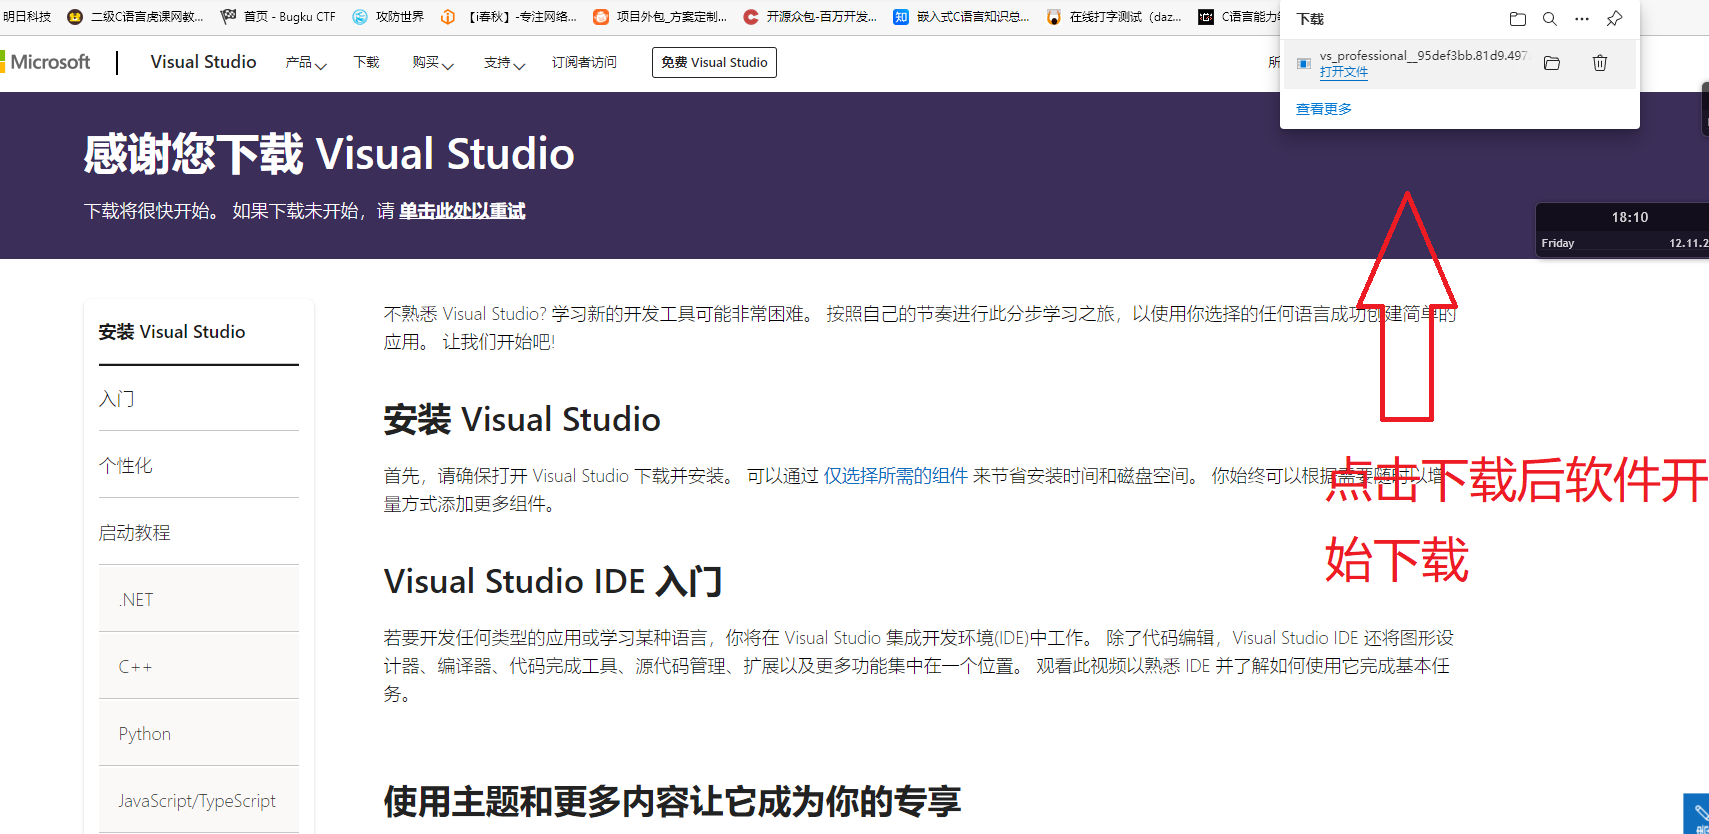Click the 免费 Visual Studio button
This screenshot has height=834, width=1709.
click(x=714, y=62)
